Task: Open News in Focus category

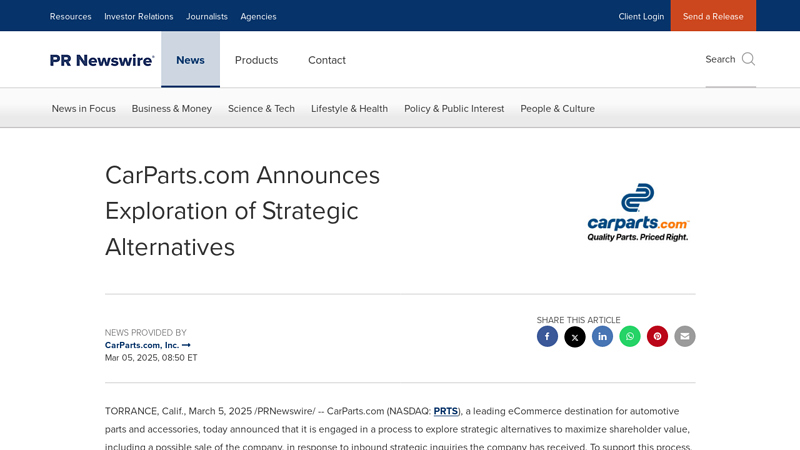Action: pyautogui.click(x=84, y=109)
